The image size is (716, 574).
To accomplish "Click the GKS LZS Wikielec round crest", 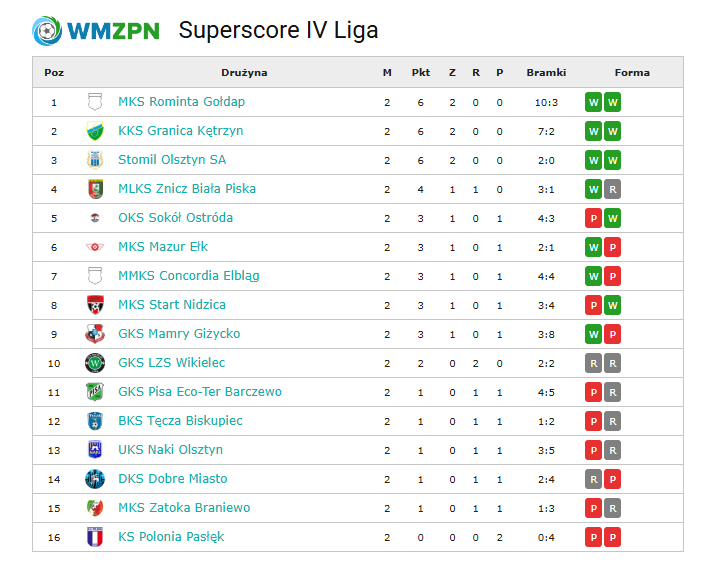I will [x=95, y=363].
